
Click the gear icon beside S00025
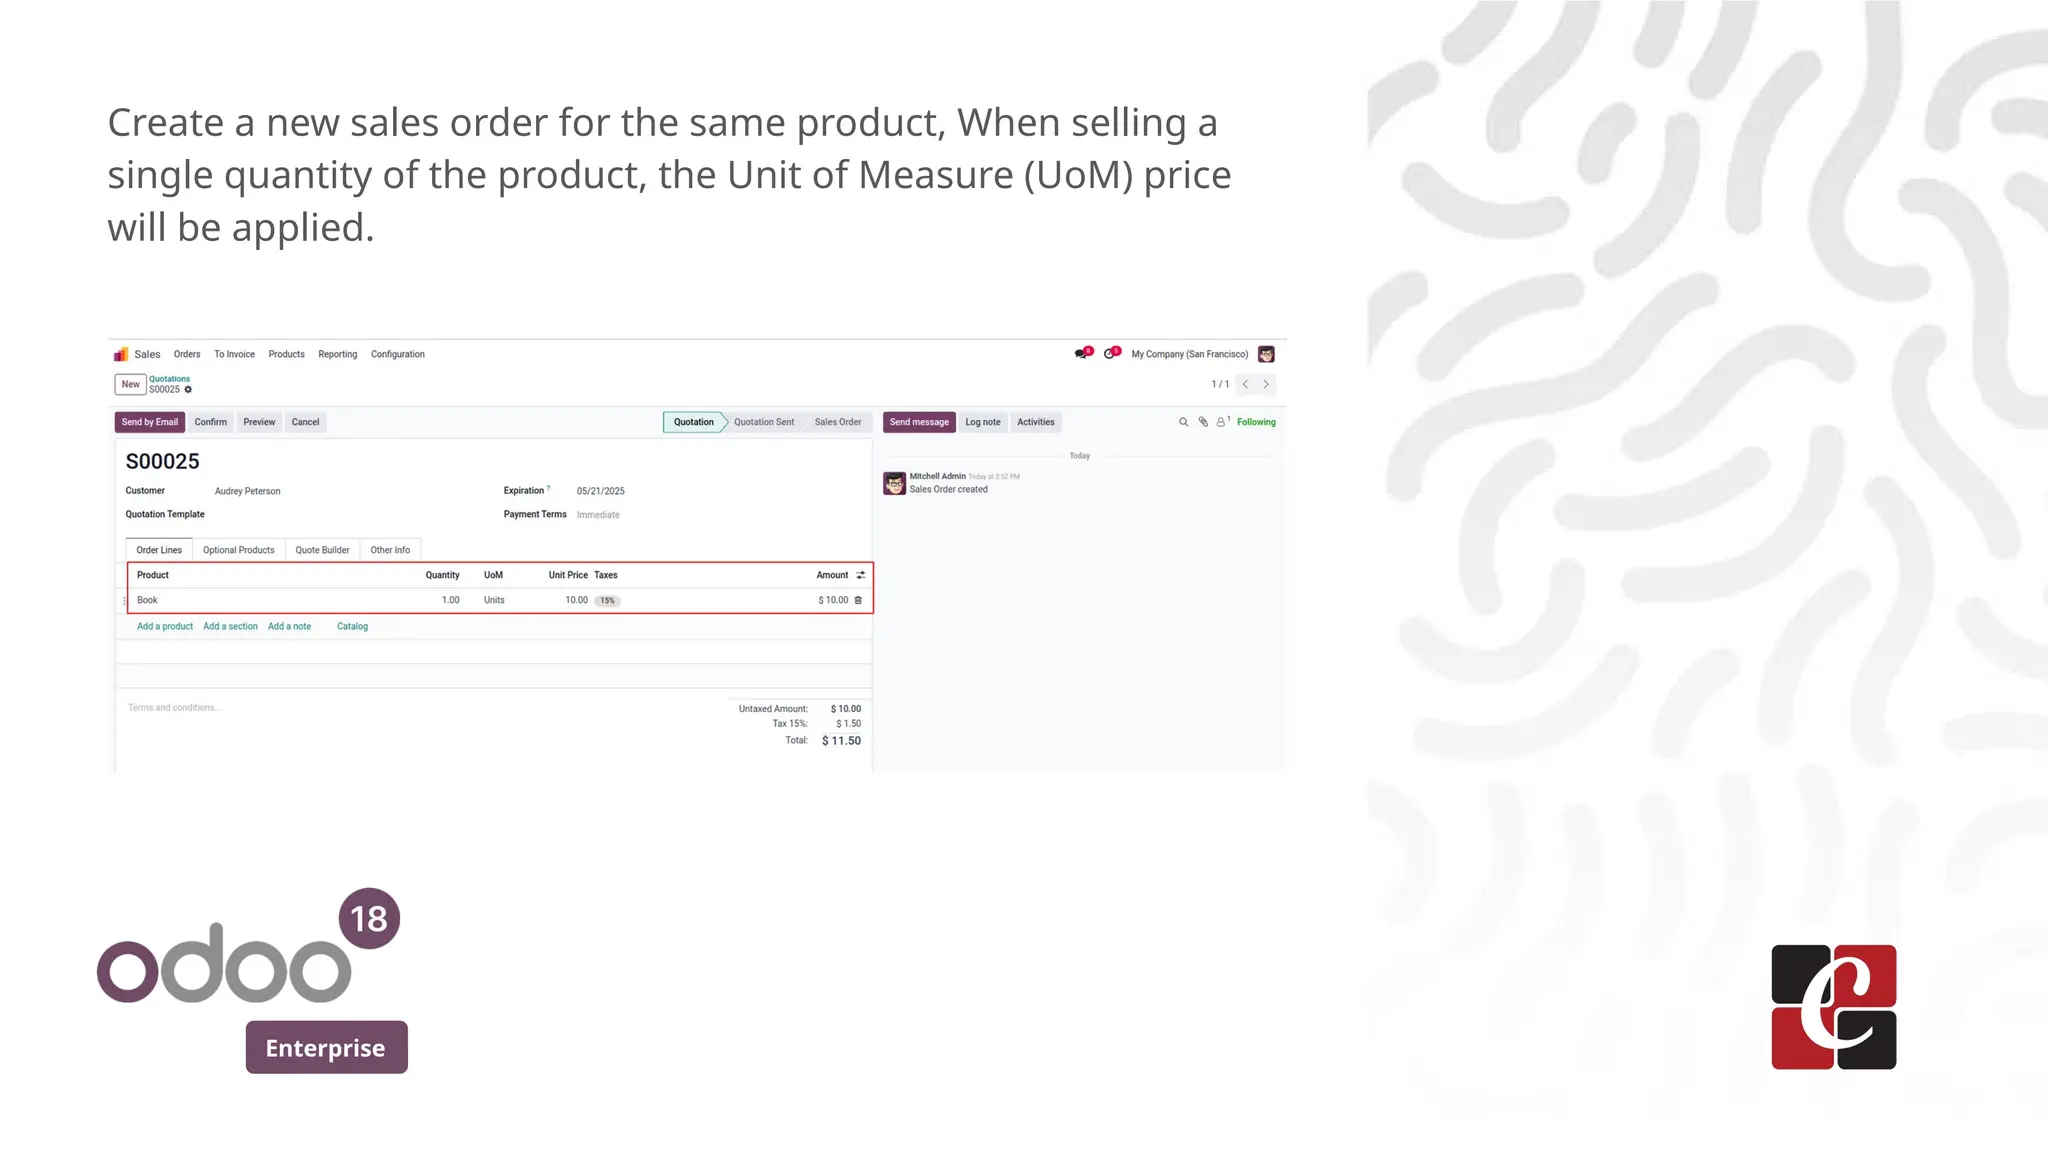(188, 390)
